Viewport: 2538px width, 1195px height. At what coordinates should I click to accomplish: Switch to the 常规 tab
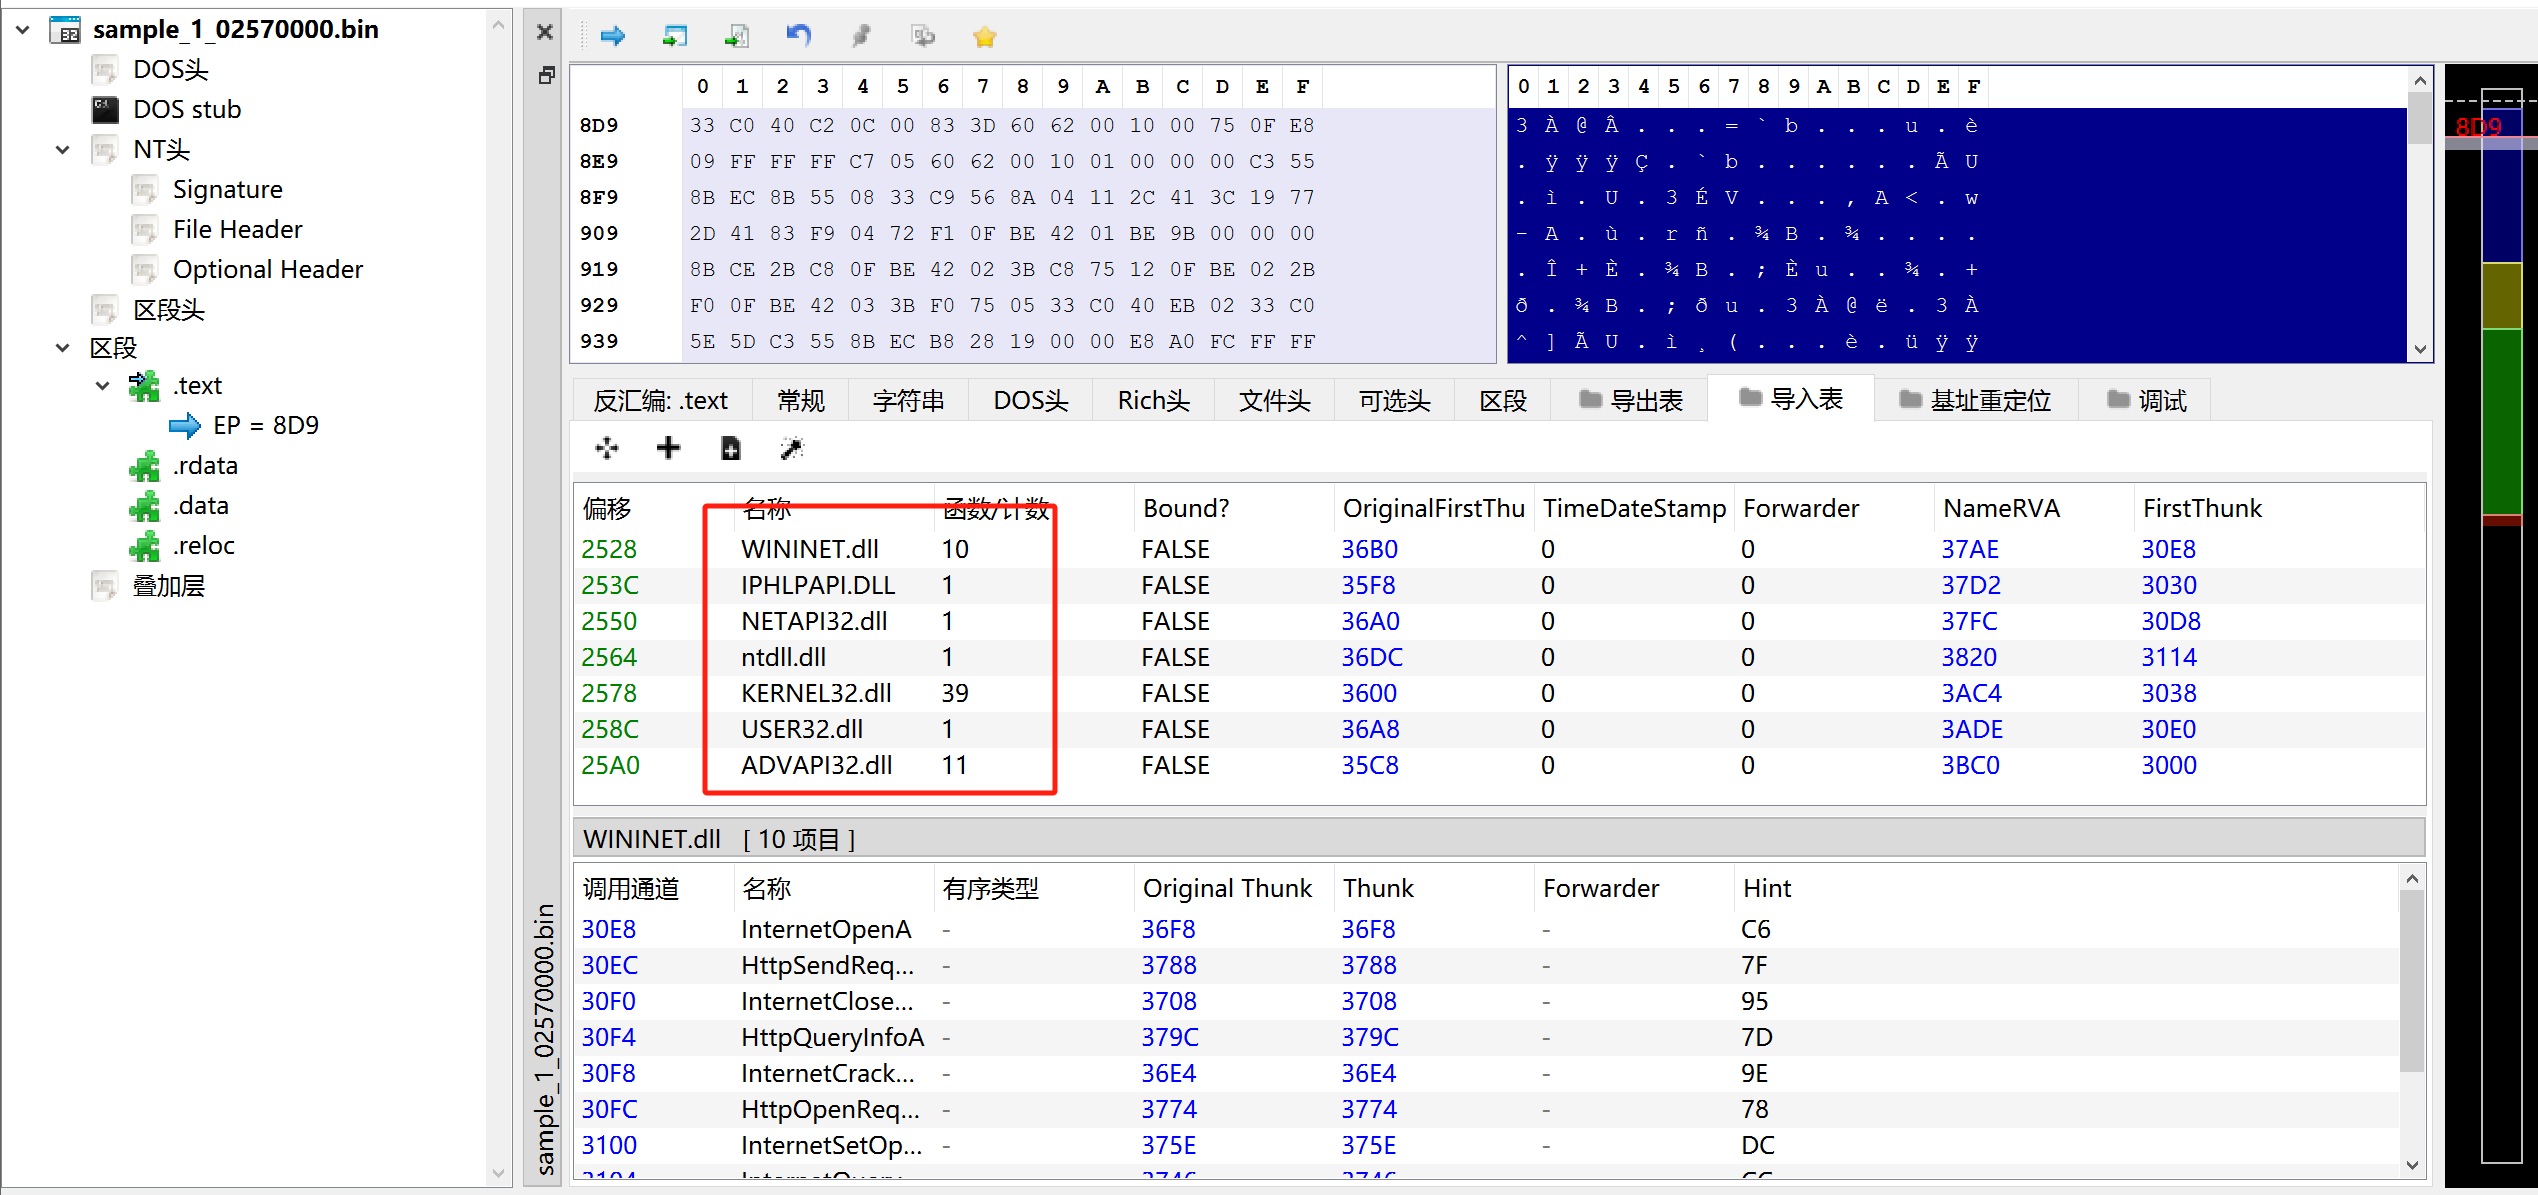click(x=801, y=401)
